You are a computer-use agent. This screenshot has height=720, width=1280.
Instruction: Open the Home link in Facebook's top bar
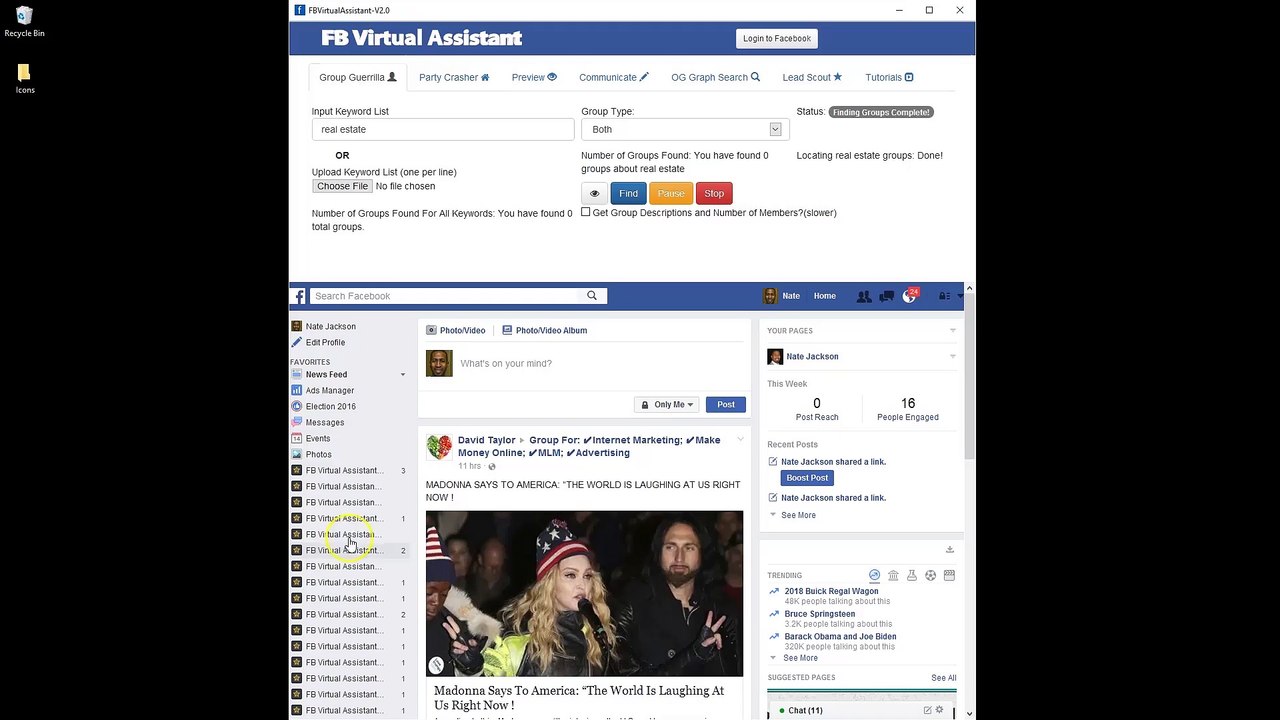825,296
